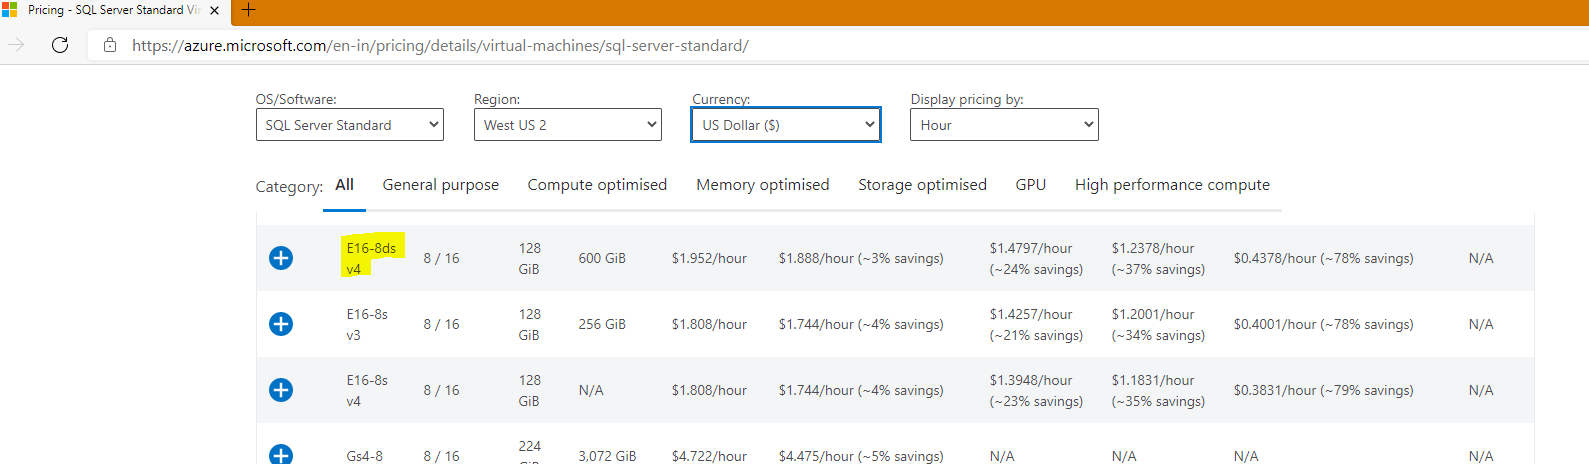Click $0.3831/hour (~79% savings) cell

(1323, 390)
